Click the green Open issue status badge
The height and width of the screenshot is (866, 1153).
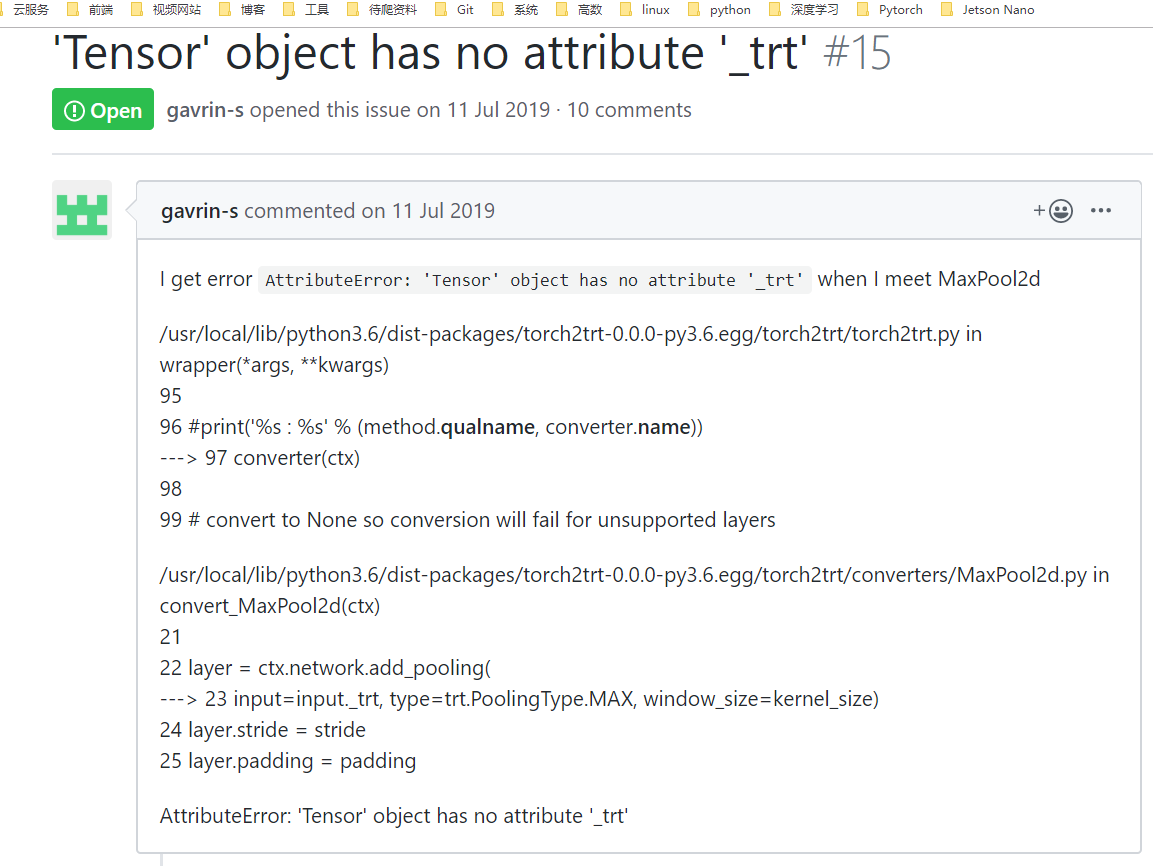[102, 110]
